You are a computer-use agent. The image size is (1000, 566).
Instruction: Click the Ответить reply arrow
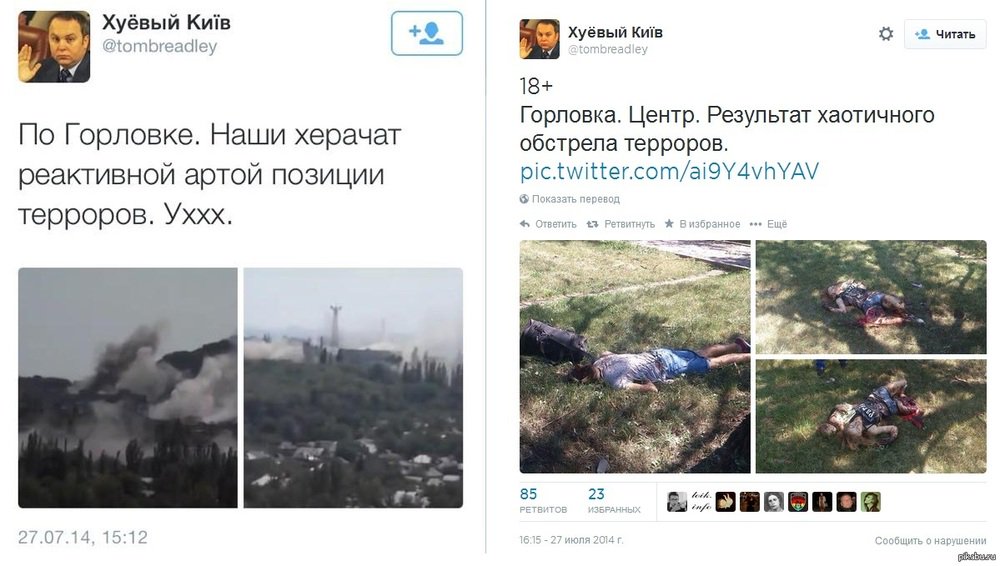pyautogui.click(x=525, y=224)
